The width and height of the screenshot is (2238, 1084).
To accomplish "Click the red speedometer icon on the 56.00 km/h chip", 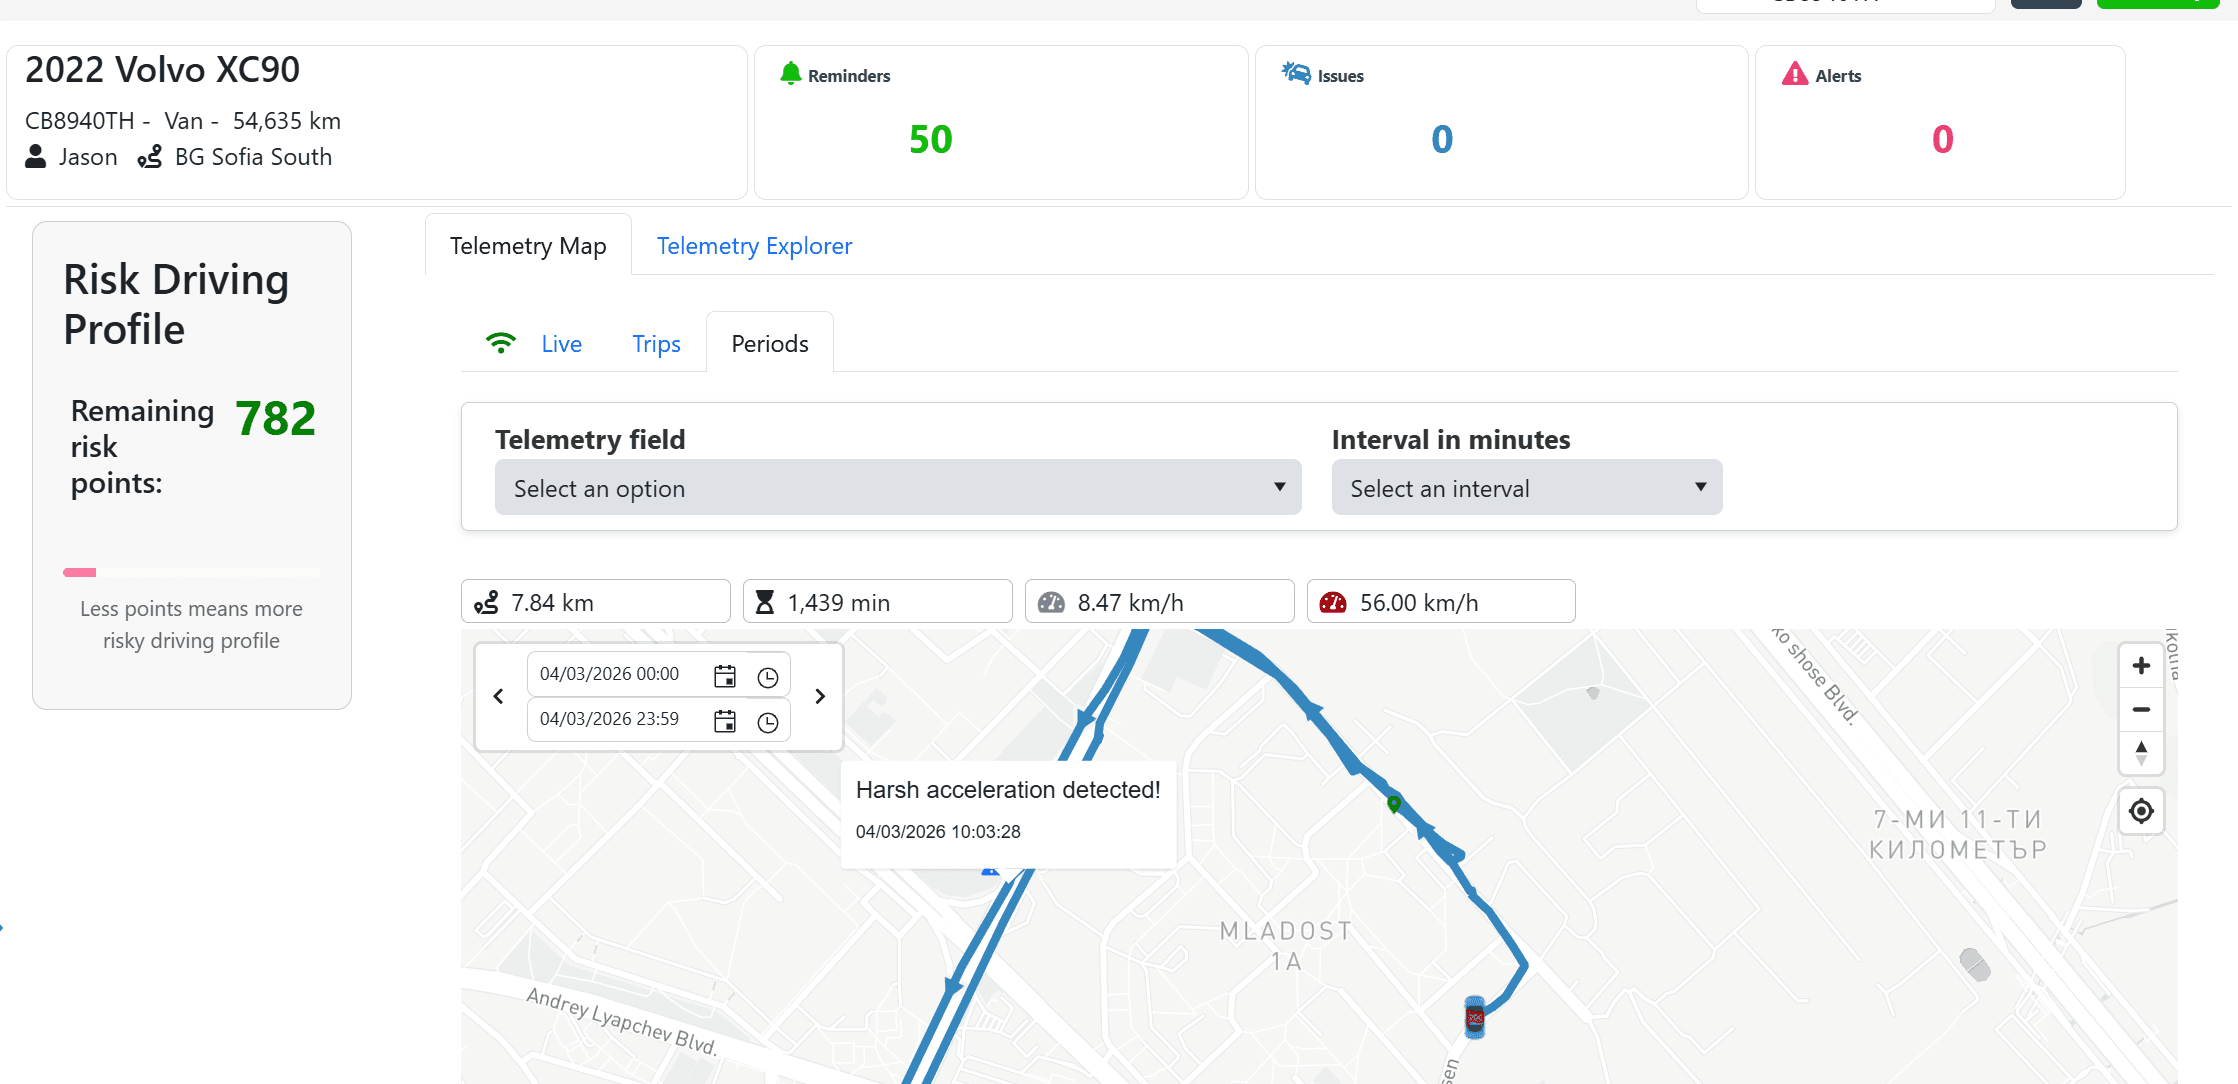I will pos(1333,601).
